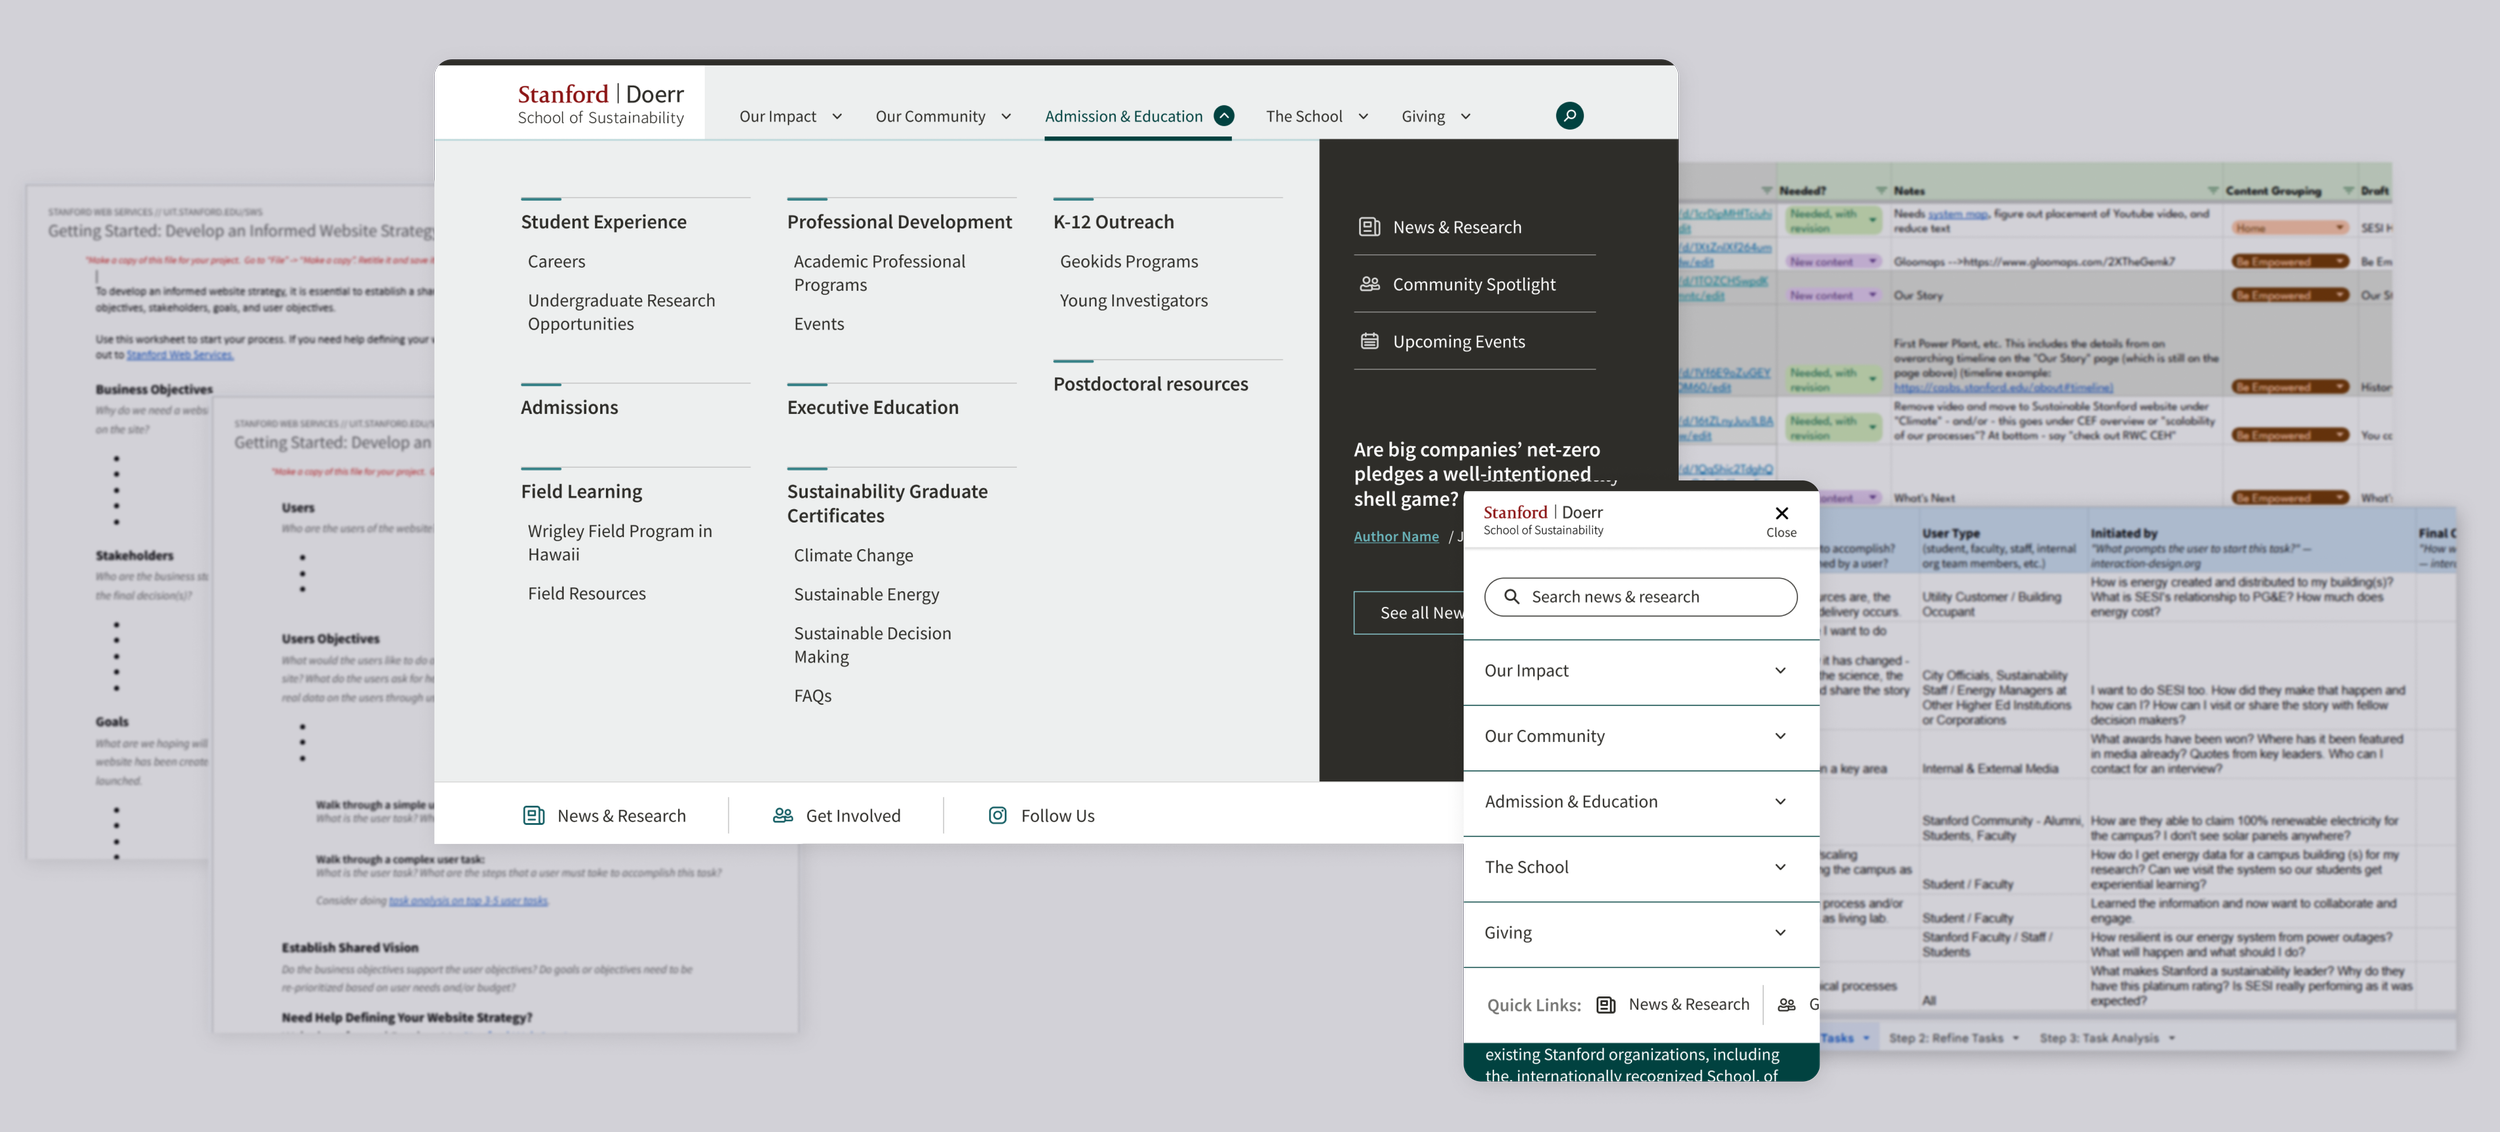2500x1132 pixels.
Task: Click the Follow Us Instagram icon
Action: tap(997, 815)
